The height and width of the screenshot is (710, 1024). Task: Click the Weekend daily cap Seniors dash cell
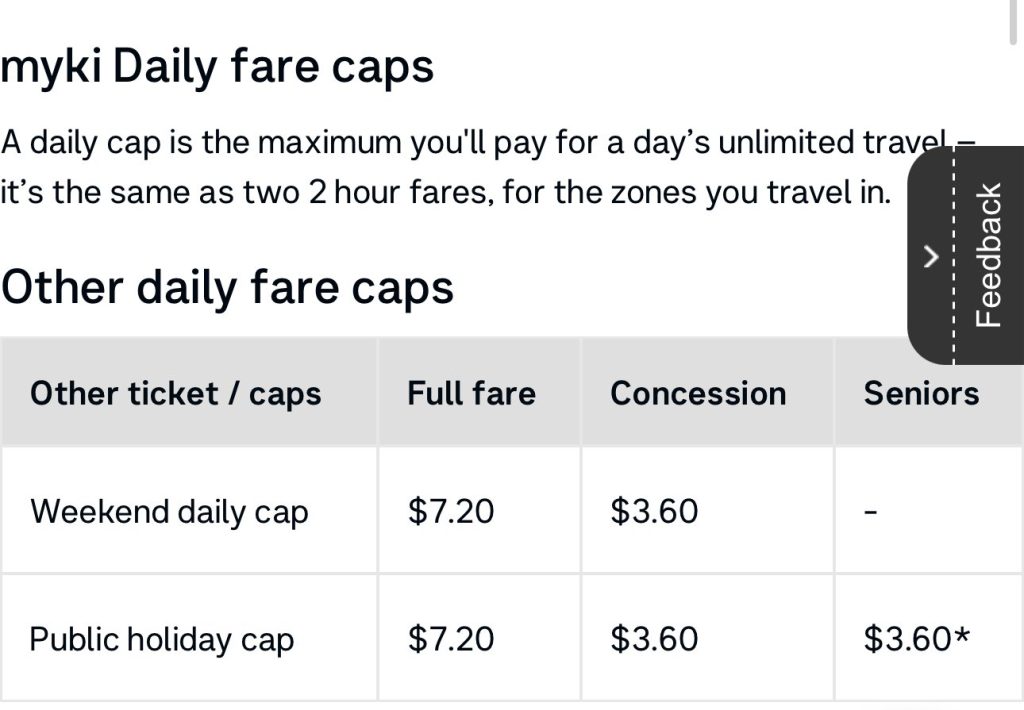click(871, 512)
